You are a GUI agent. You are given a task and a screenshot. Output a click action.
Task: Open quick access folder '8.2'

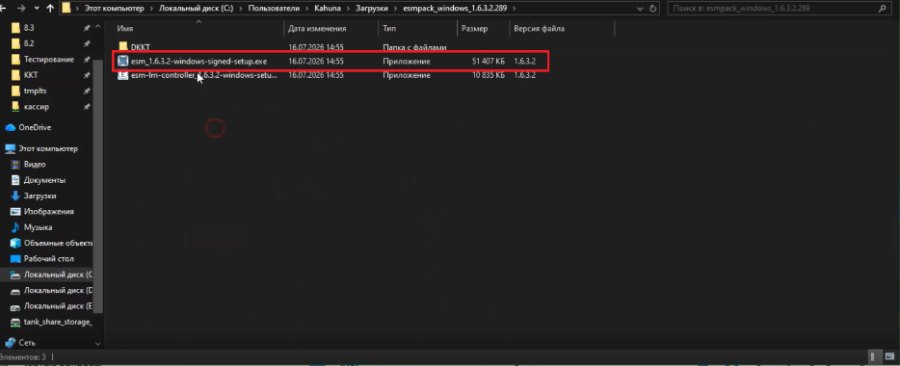pyautogui.click(x=29, y=44)
